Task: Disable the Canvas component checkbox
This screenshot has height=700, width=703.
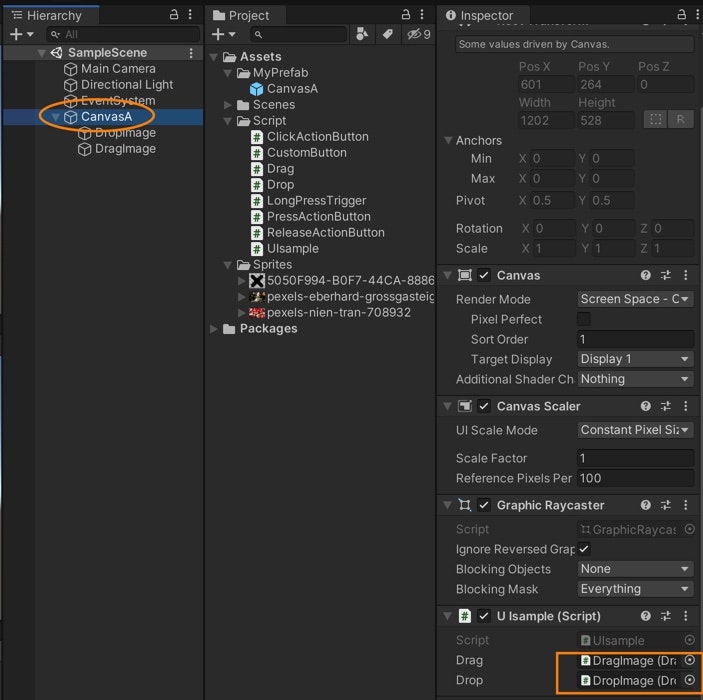Action: pyautogui.click(x=484, y=275)
